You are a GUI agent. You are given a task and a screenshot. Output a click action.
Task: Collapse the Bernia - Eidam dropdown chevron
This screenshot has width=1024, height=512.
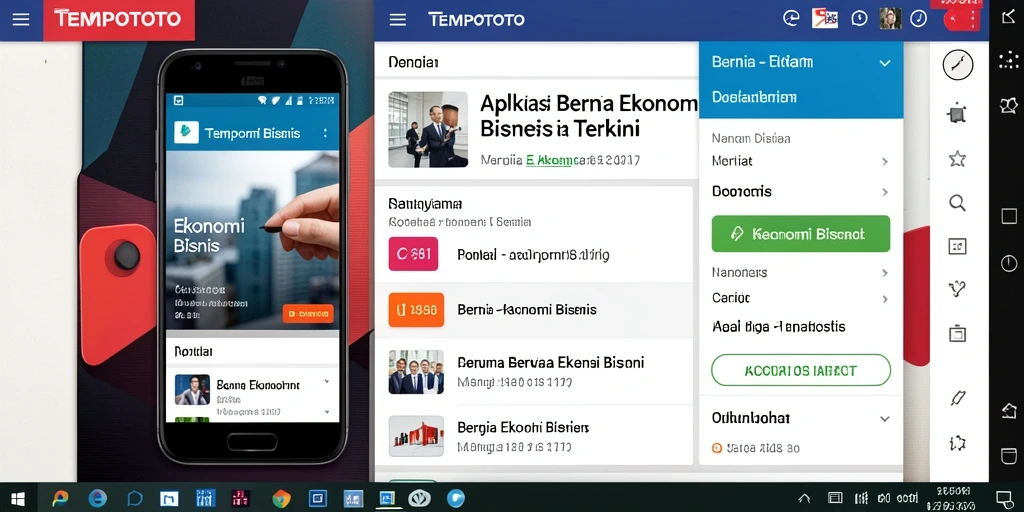click(x=885, y=63)
